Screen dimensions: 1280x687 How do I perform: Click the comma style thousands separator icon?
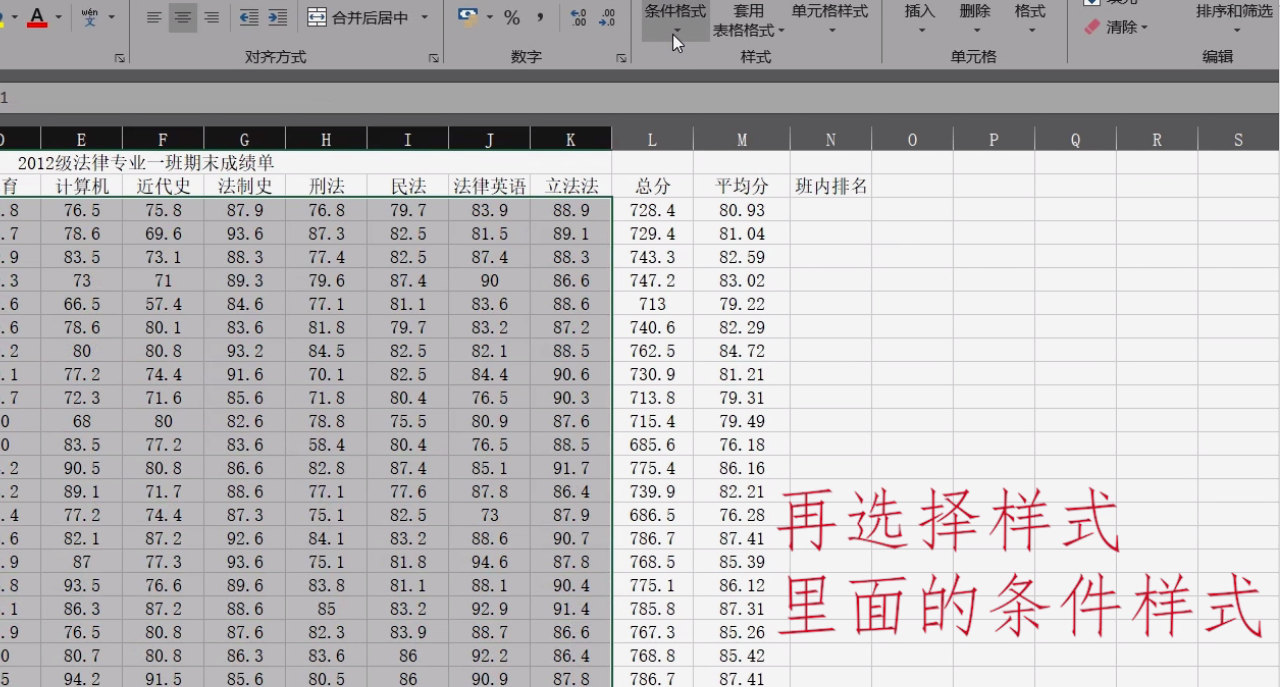tap(538, 18)
